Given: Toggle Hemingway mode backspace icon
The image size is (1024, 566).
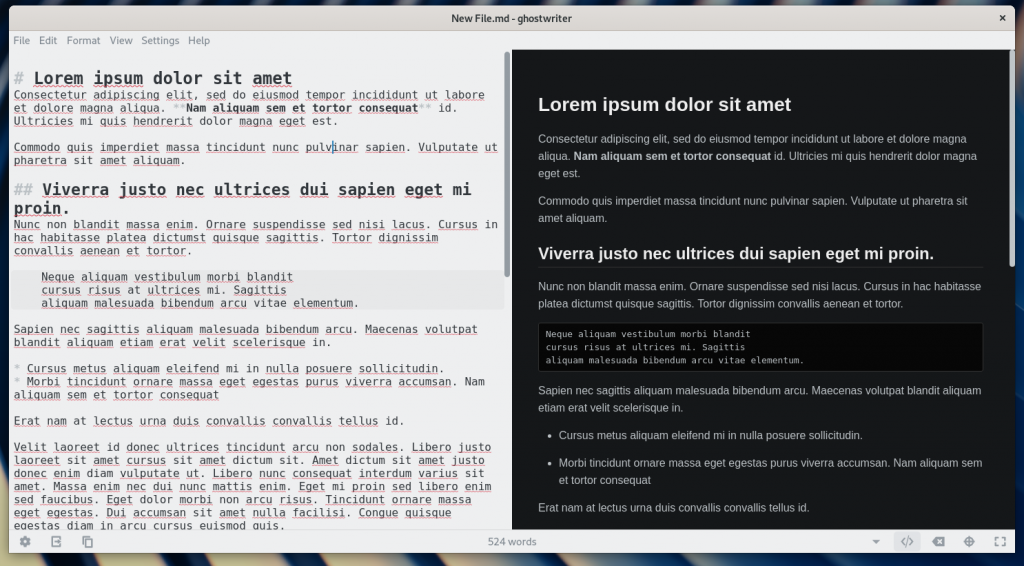Looking at the screenshot, I should [x=938, y=541].
